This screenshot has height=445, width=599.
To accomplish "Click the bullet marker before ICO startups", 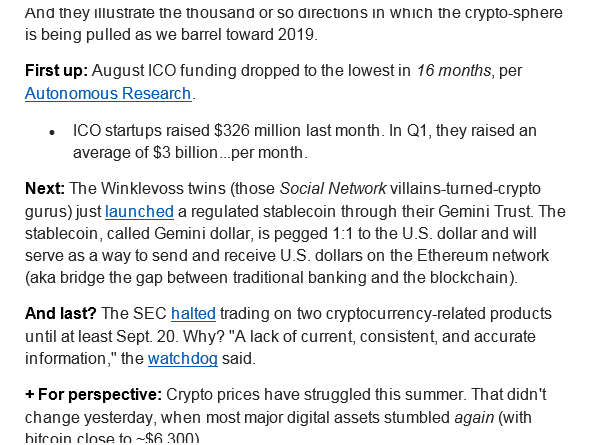I will 52,133.
